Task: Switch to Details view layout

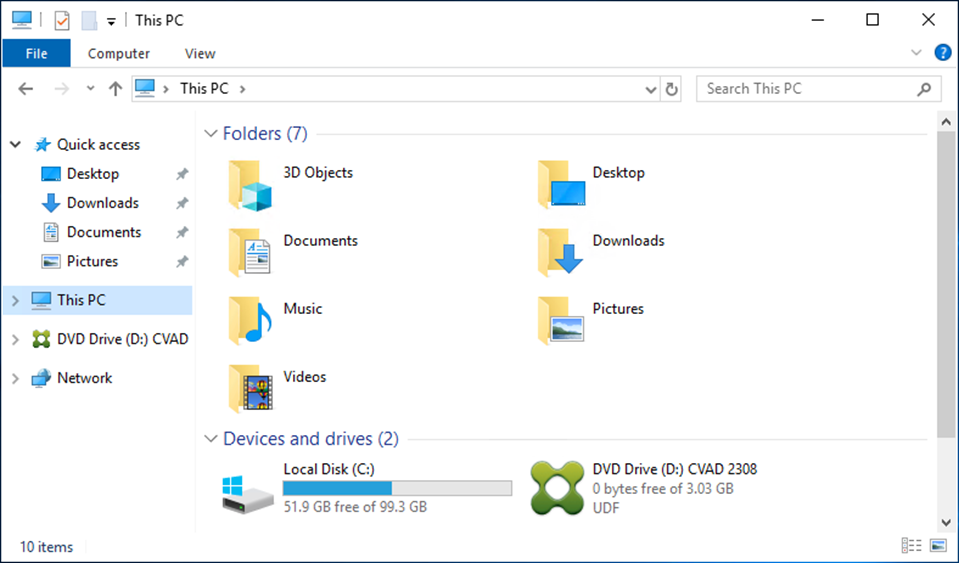Action: coord(911,545)
